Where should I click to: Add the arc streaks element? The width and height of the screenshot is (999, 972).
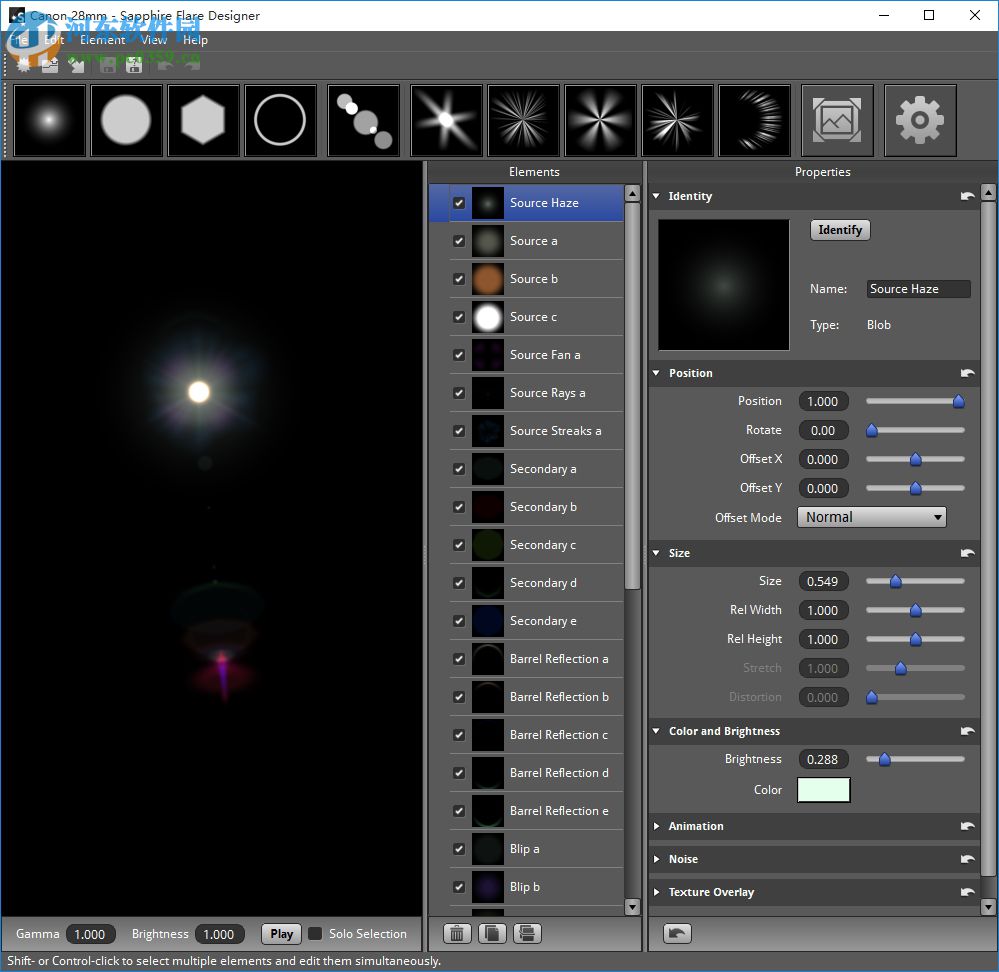click(755, 121)
